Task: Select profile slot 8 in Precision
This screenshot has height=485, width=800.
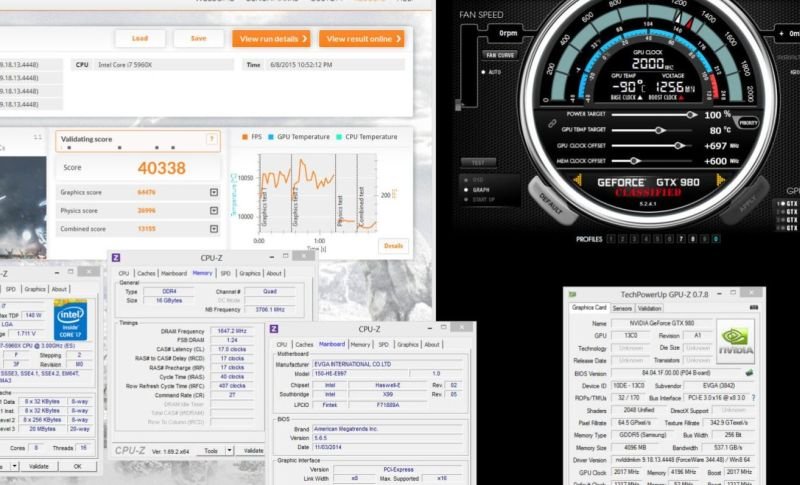Action: point(692,239)
